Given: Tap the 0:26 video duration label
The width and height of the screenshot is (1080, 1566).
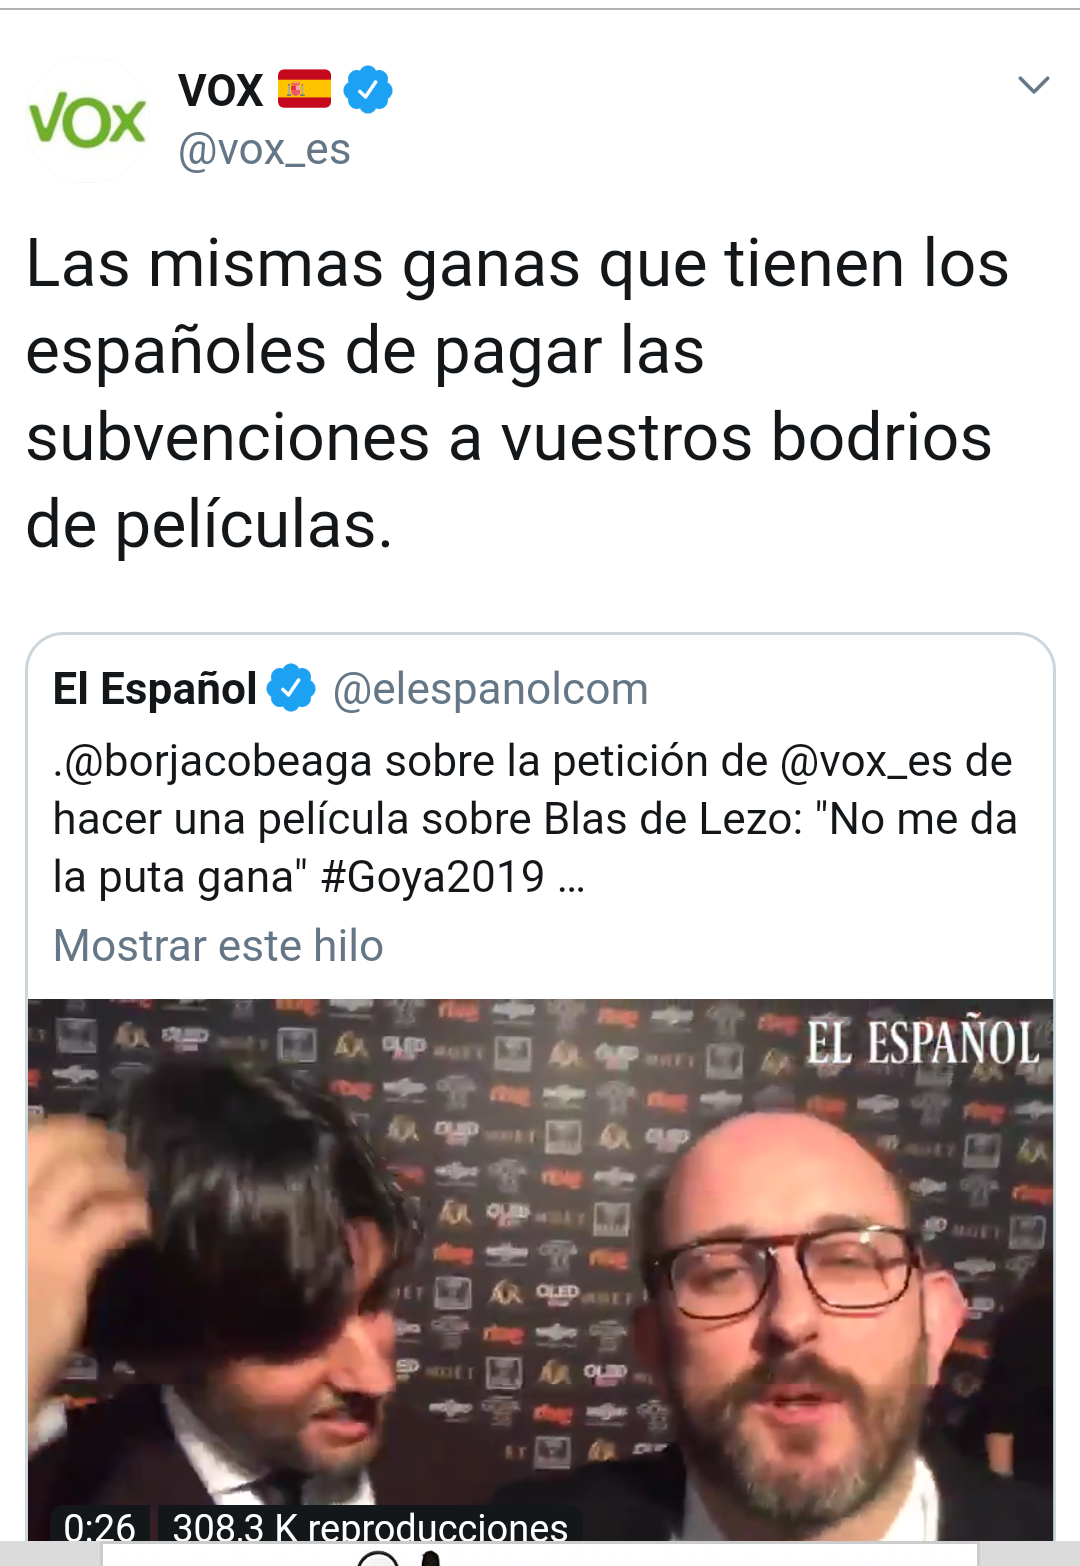Looking at the screenshot, I should (x=100, y=1526).
